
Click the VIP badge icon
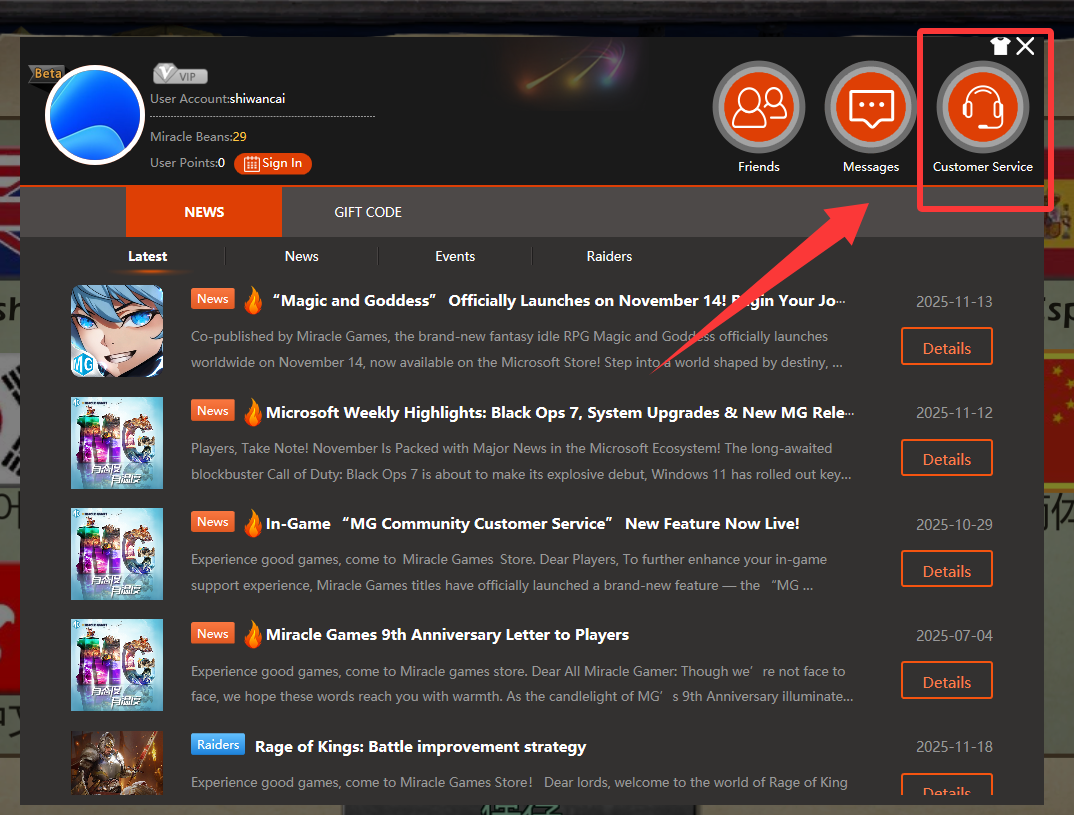click(180, 76)
